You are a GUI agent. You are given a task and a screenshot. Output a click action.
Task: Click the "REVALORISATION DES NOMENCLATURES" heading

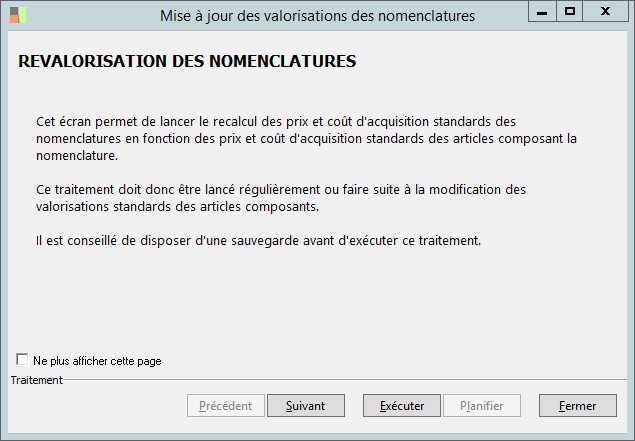pyautogui.click(x=187, y=62)
